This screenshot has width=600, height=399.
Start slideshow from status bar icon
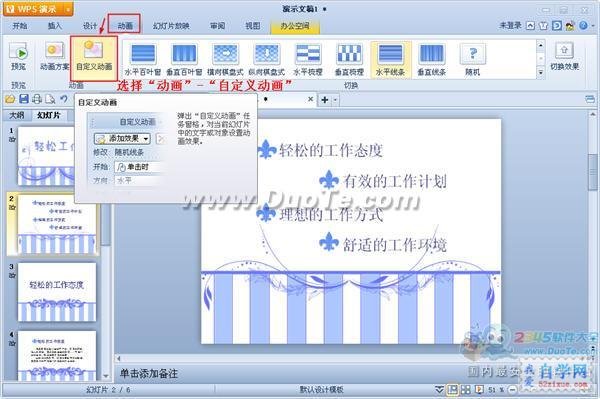tap(479, 390)
